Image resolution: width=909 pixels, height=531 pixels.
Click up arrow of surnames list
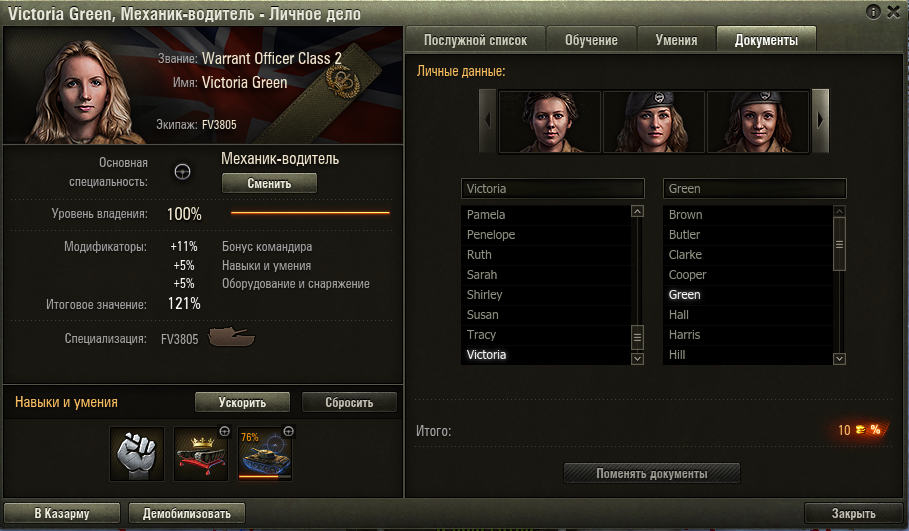click(839, 211)
